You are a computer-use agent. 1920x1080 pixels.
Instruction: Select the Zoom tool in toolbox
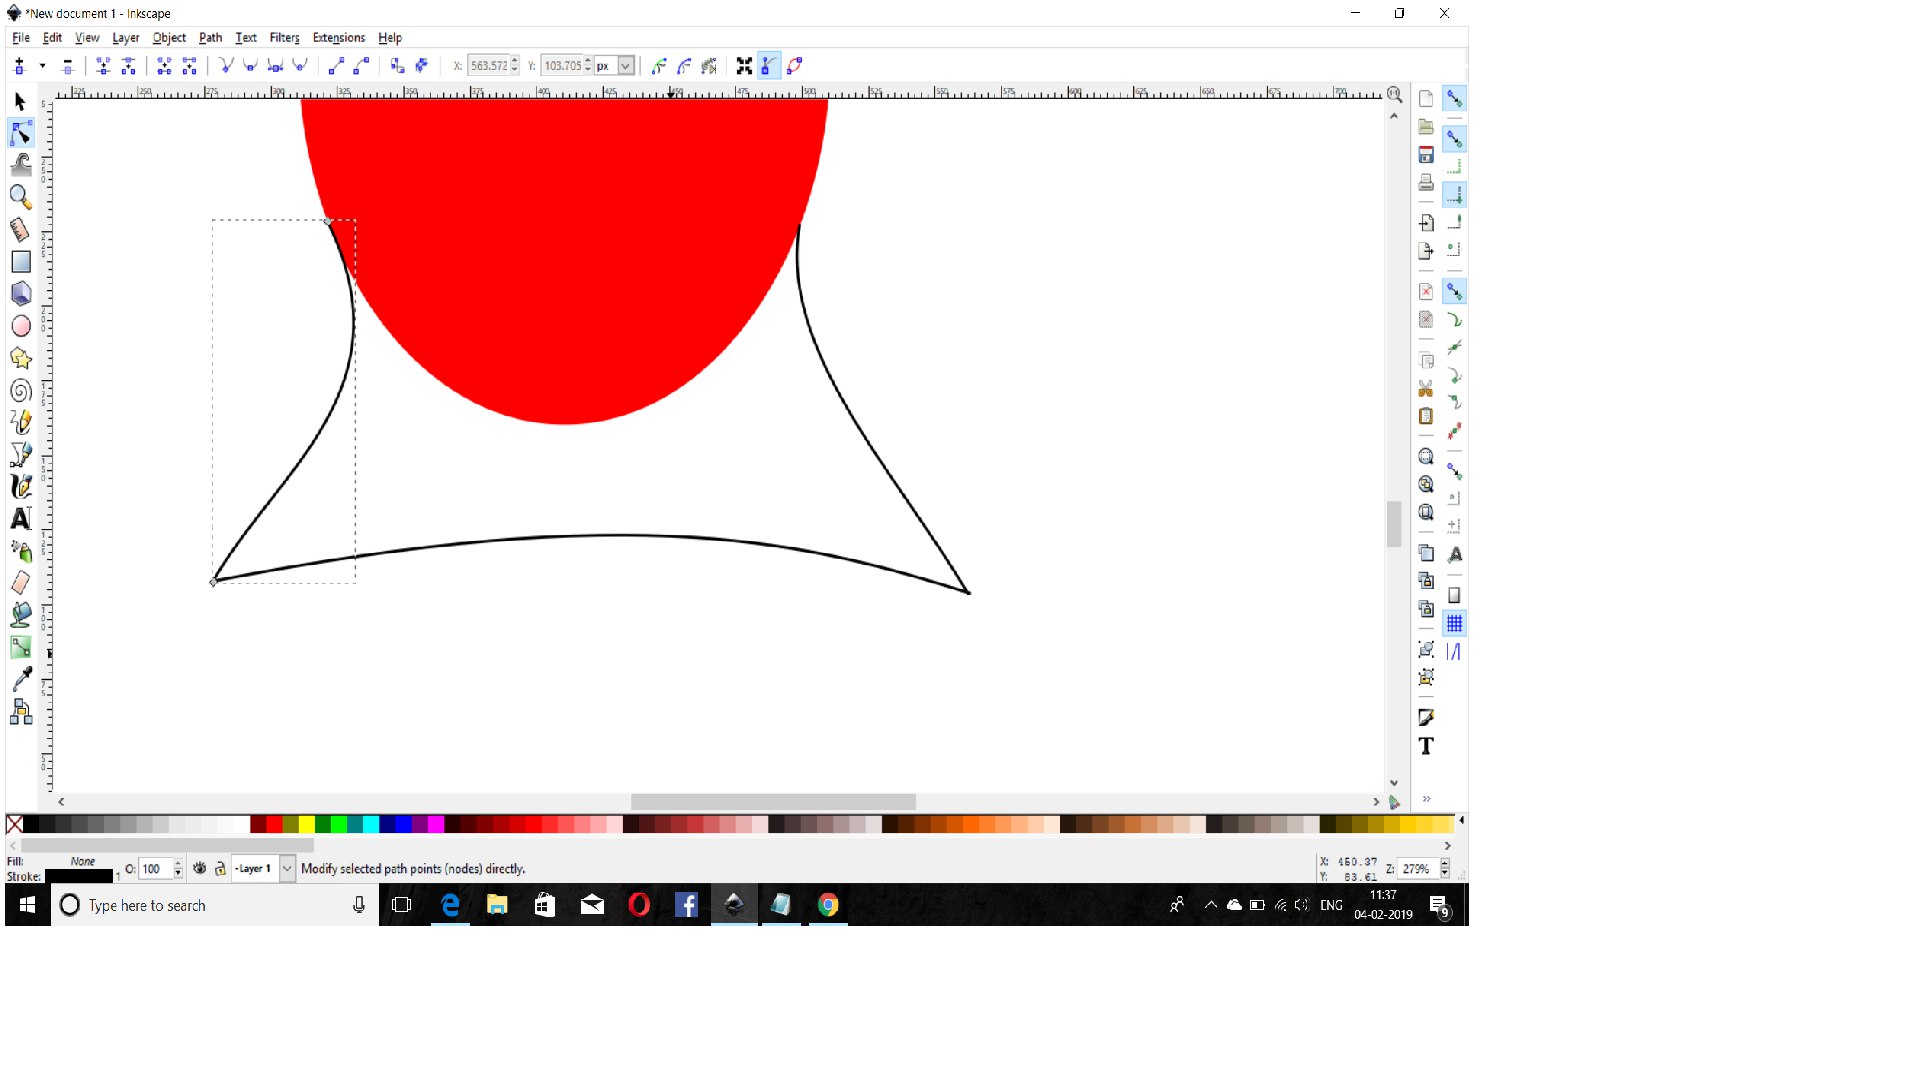(20, 197)
